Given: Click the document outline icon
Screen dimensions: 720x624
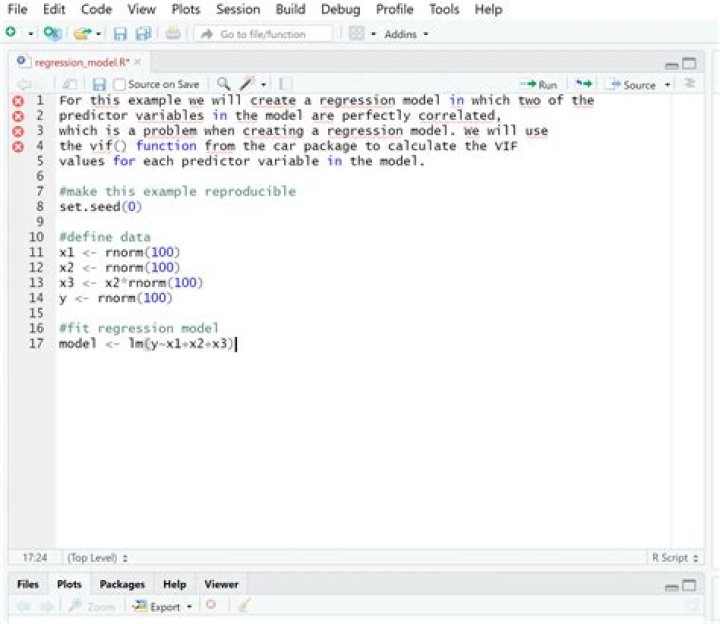Looking at the screenshot, I should (689, 83).
